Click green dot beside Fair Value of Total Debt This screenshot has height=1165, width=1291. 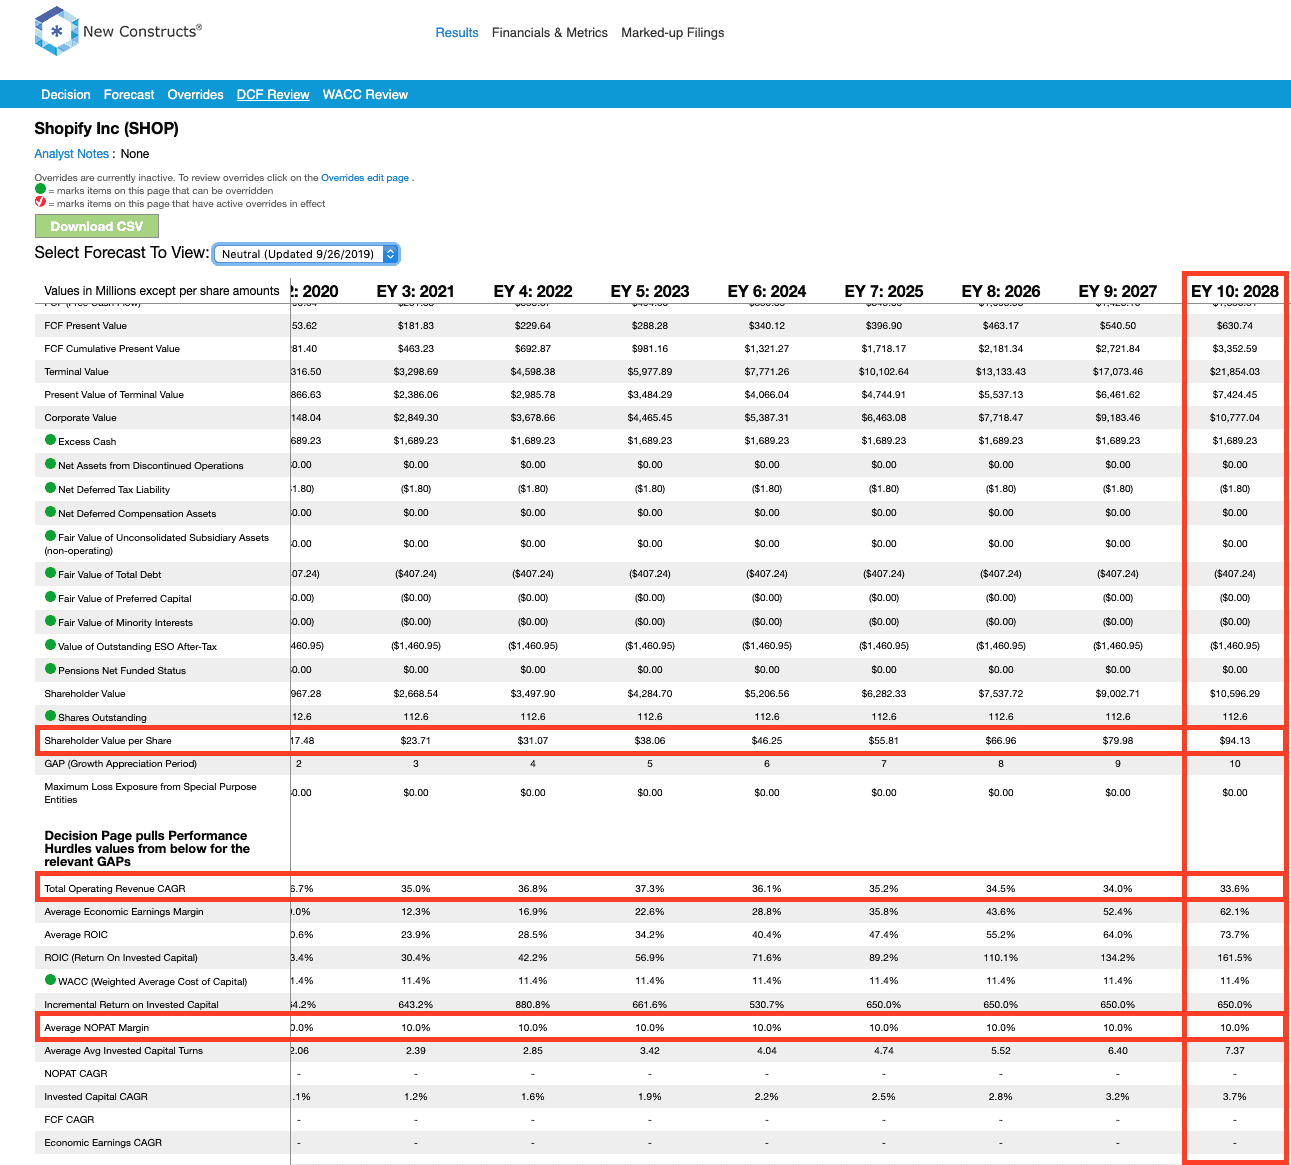pos(50,573)
